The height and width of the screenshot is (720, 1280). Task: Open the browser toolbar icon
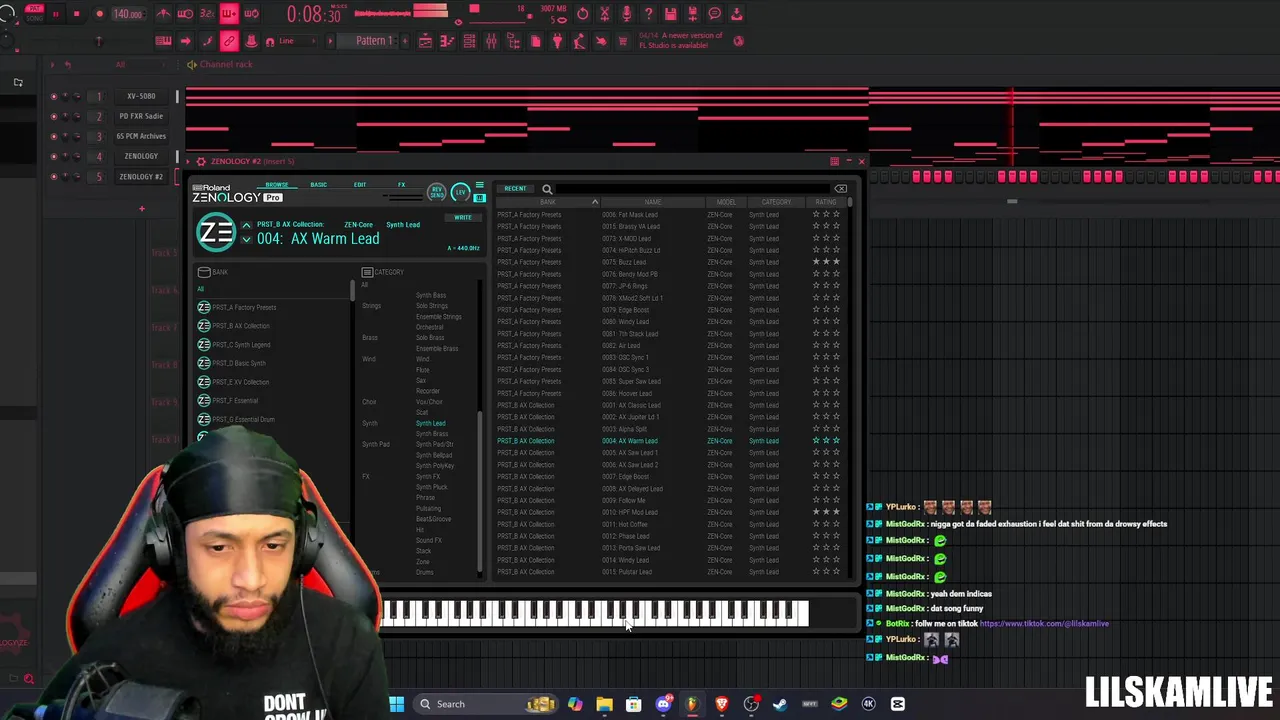tap(513, 41)
